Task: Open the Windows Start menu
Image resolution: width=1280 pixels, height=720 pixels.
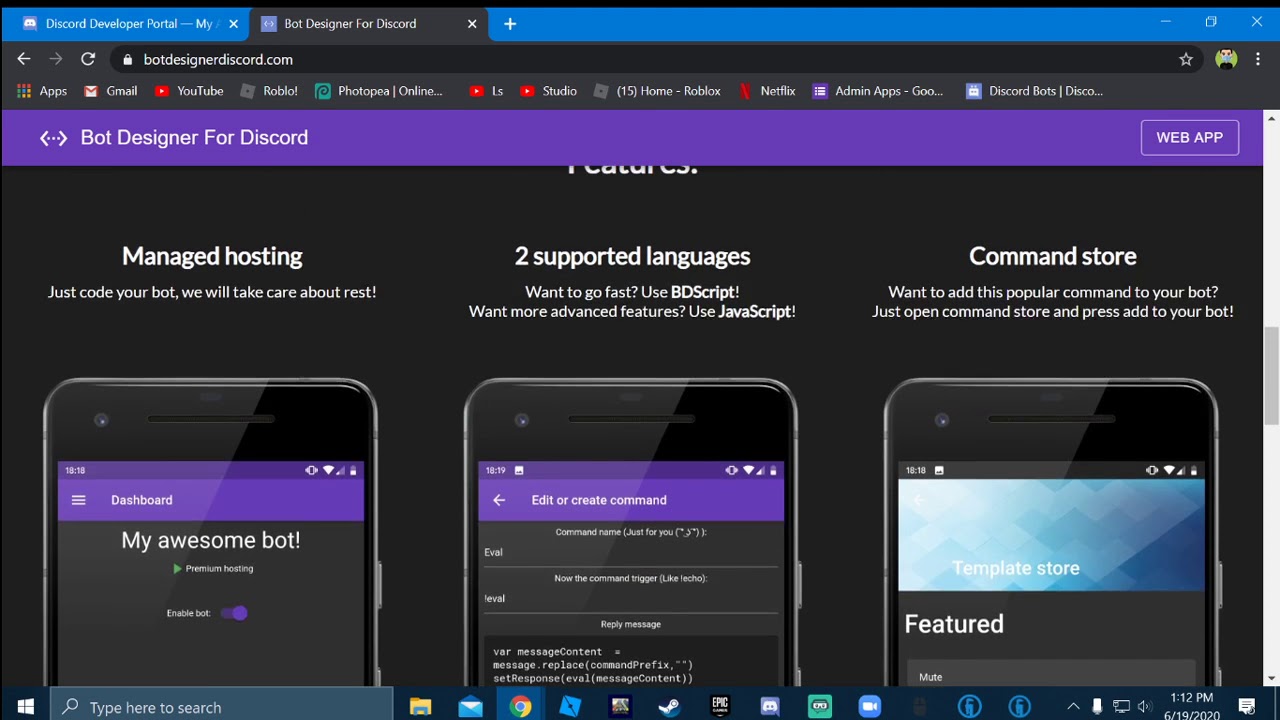Action: click(25, 707)
